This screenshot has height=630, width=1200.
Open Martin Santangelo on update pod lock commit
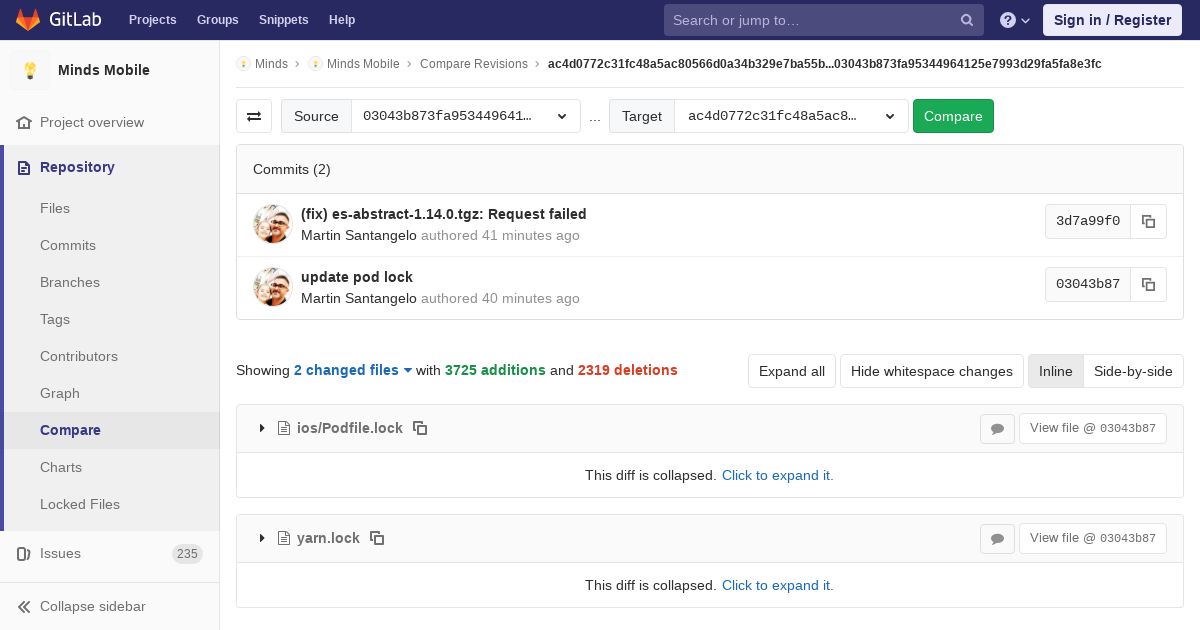click(x=359, y=299)
